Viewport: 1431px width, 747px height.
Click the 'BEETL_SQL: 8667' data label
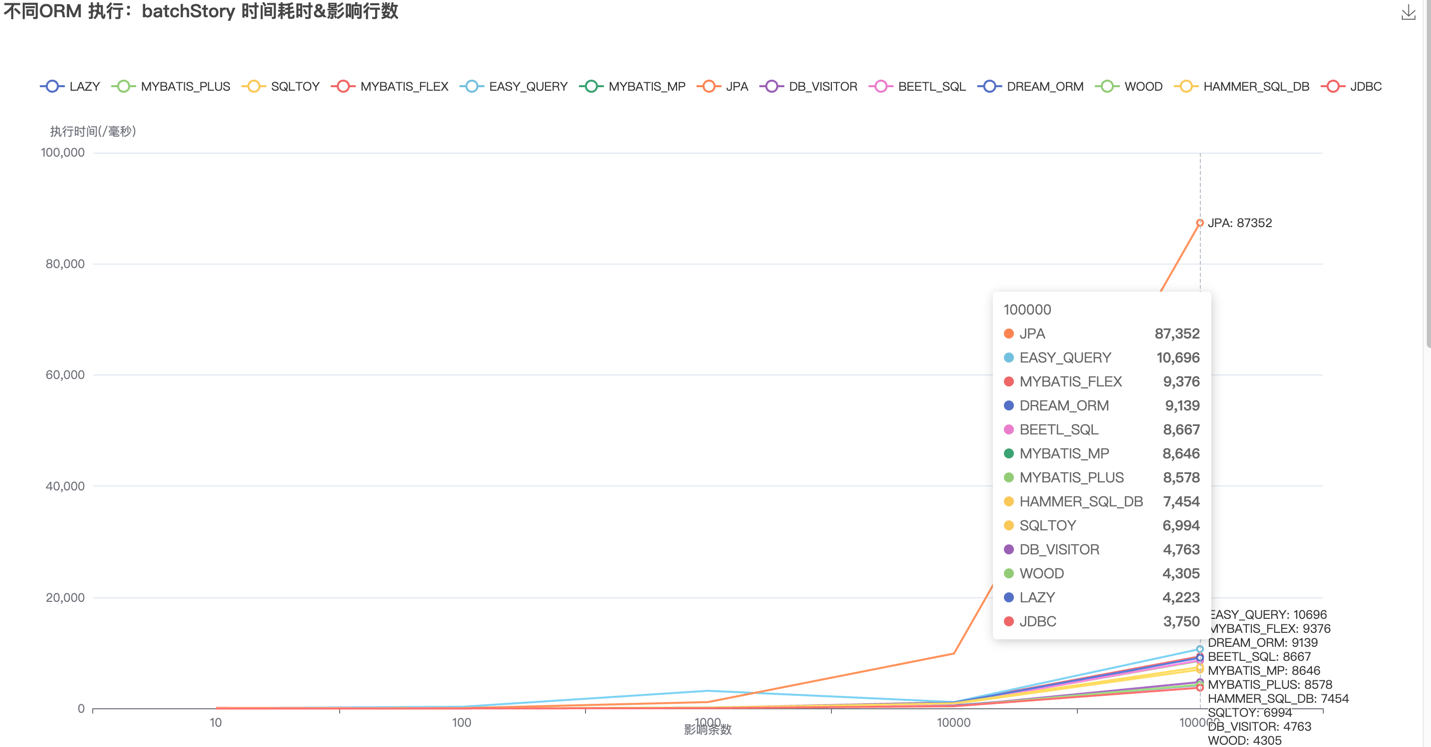click(1259, 657)
